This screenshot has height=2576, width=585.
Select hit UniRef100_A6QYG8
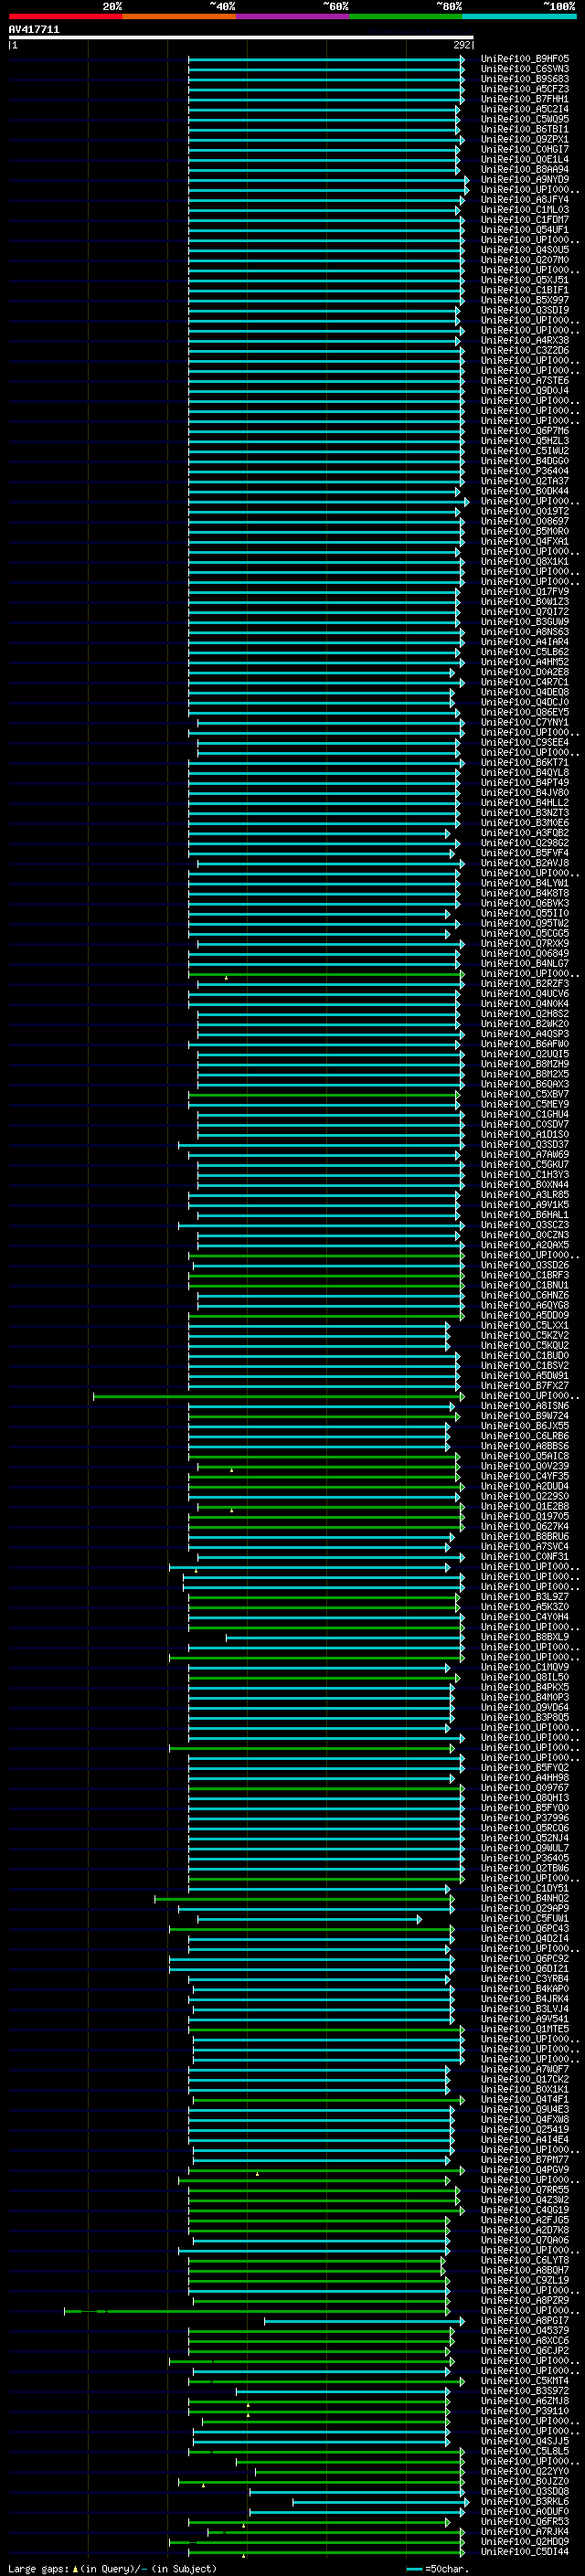pos(525,1306)
